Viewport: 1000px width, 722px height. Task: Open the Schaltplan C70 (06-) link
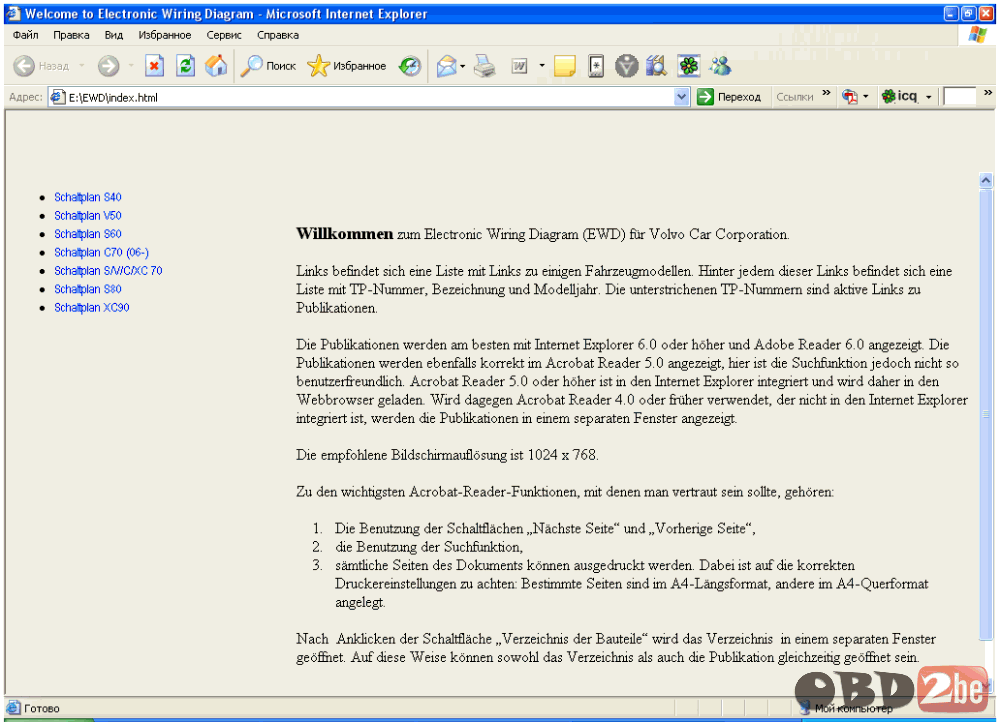pos(101,253)
